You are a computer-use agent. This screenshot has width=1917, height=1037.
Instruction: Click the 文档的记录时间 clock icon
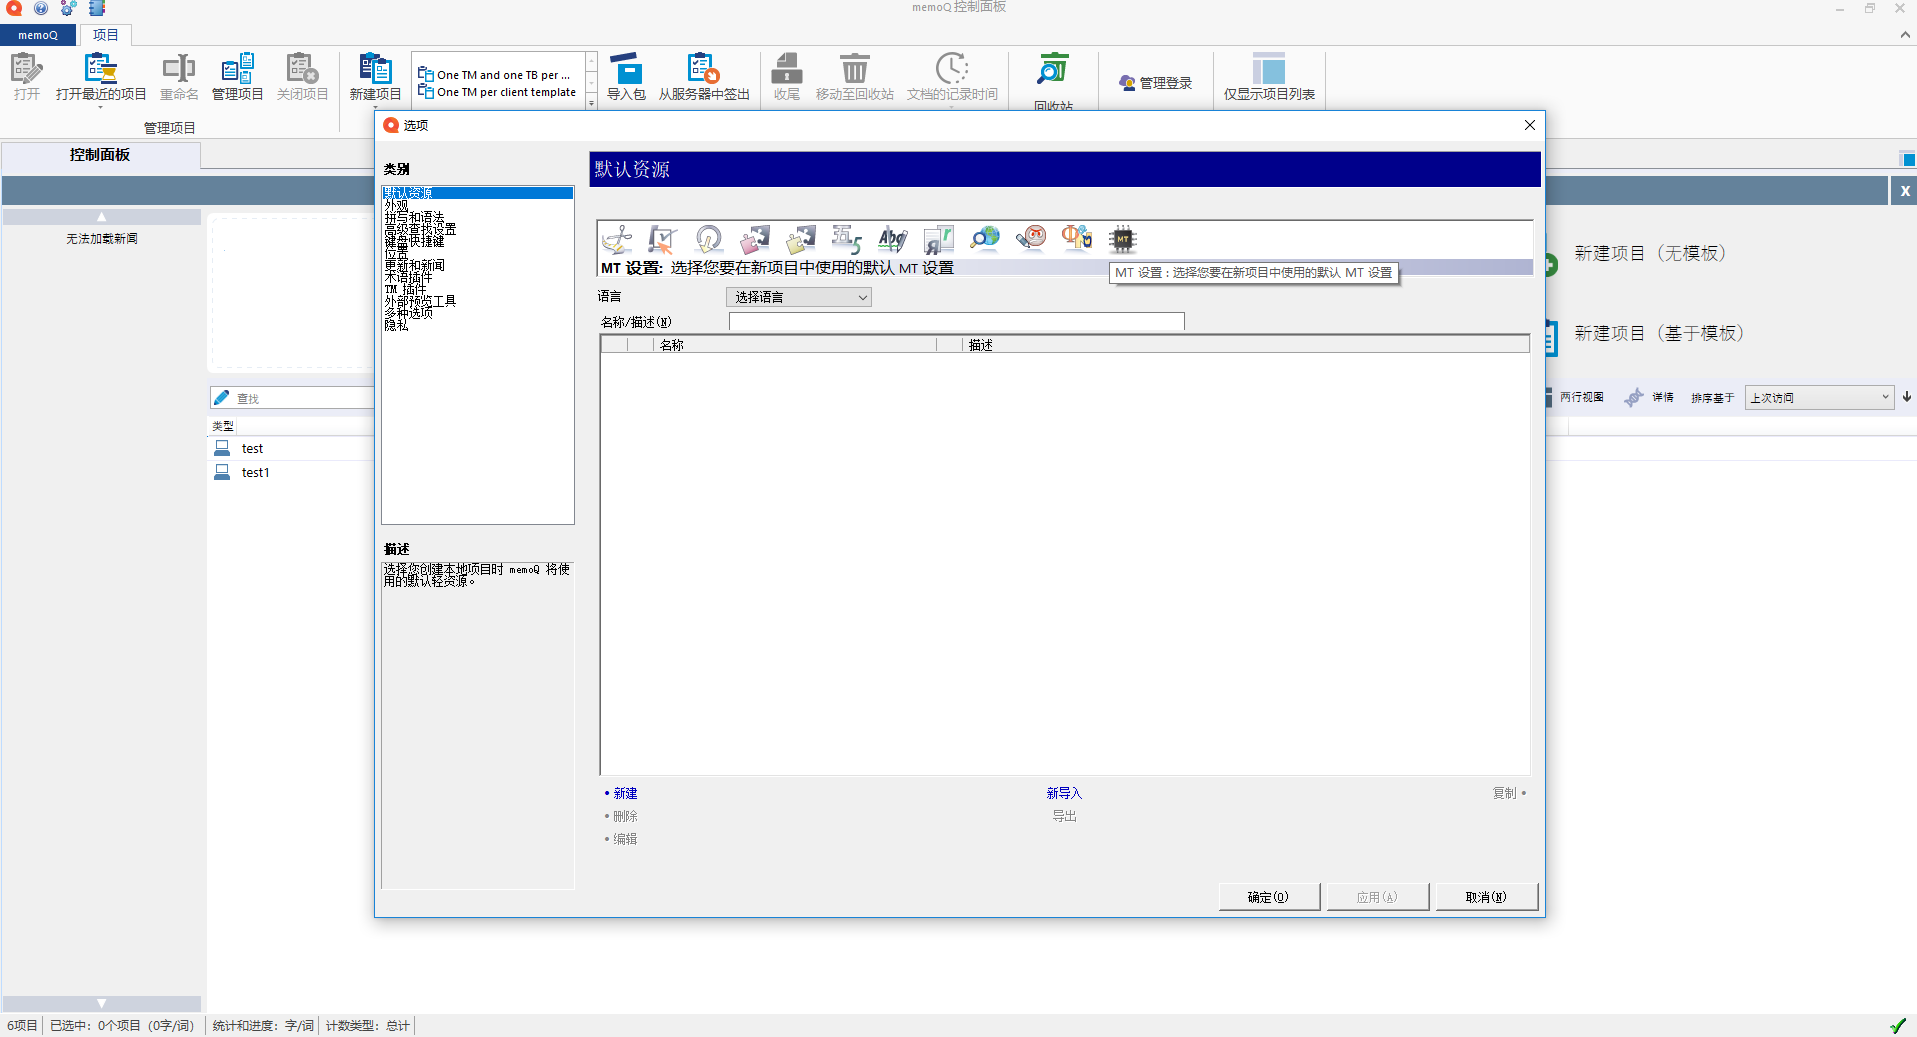[952, 77]
